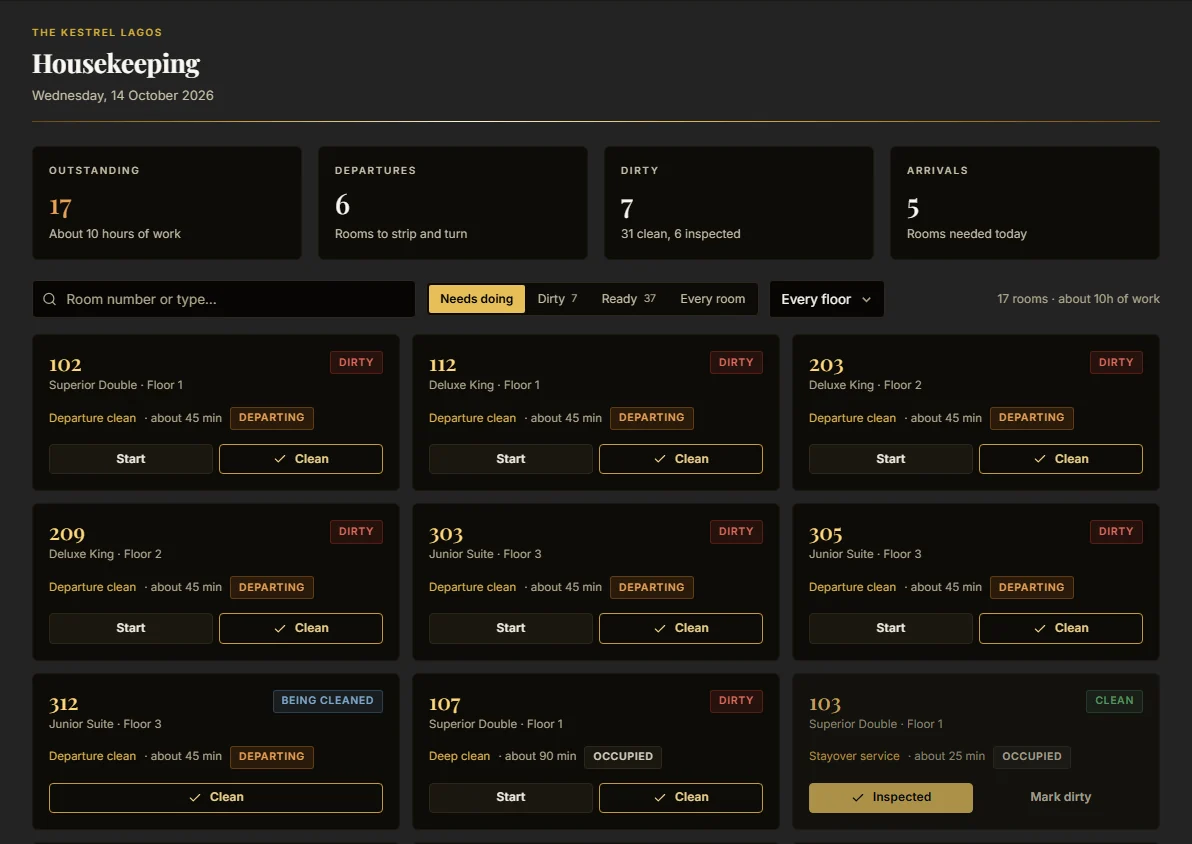Mark room 102 as Clean

pos(301,459)
